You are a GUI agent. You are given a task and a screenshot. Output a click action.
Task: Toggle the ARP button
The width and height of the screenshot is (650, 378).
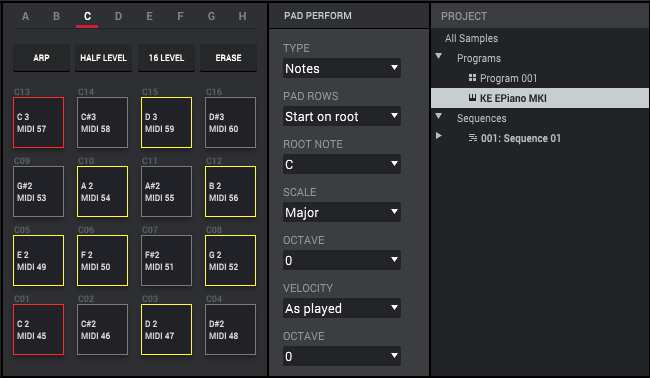tap(41, 58)
